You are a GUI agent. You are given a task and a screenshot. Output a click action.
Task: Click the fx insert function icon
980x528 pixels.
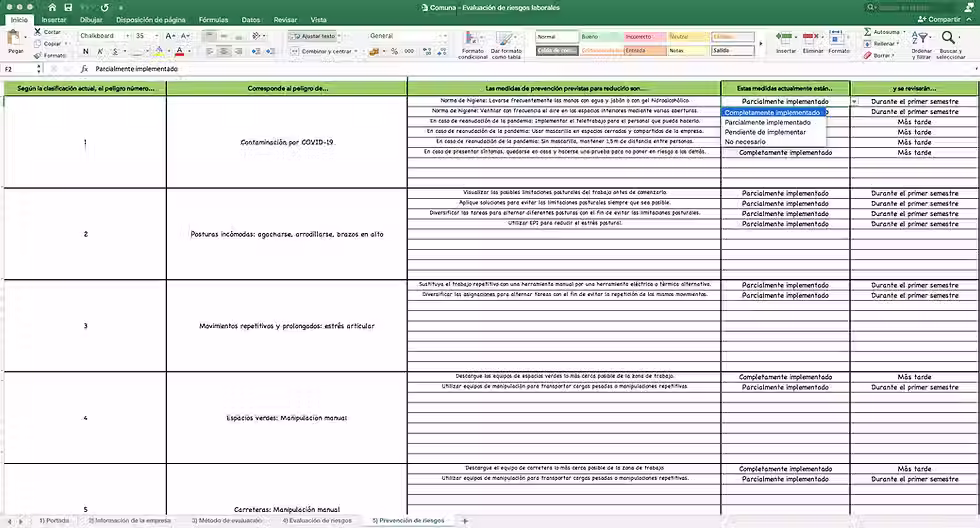(x=84, y=69)
